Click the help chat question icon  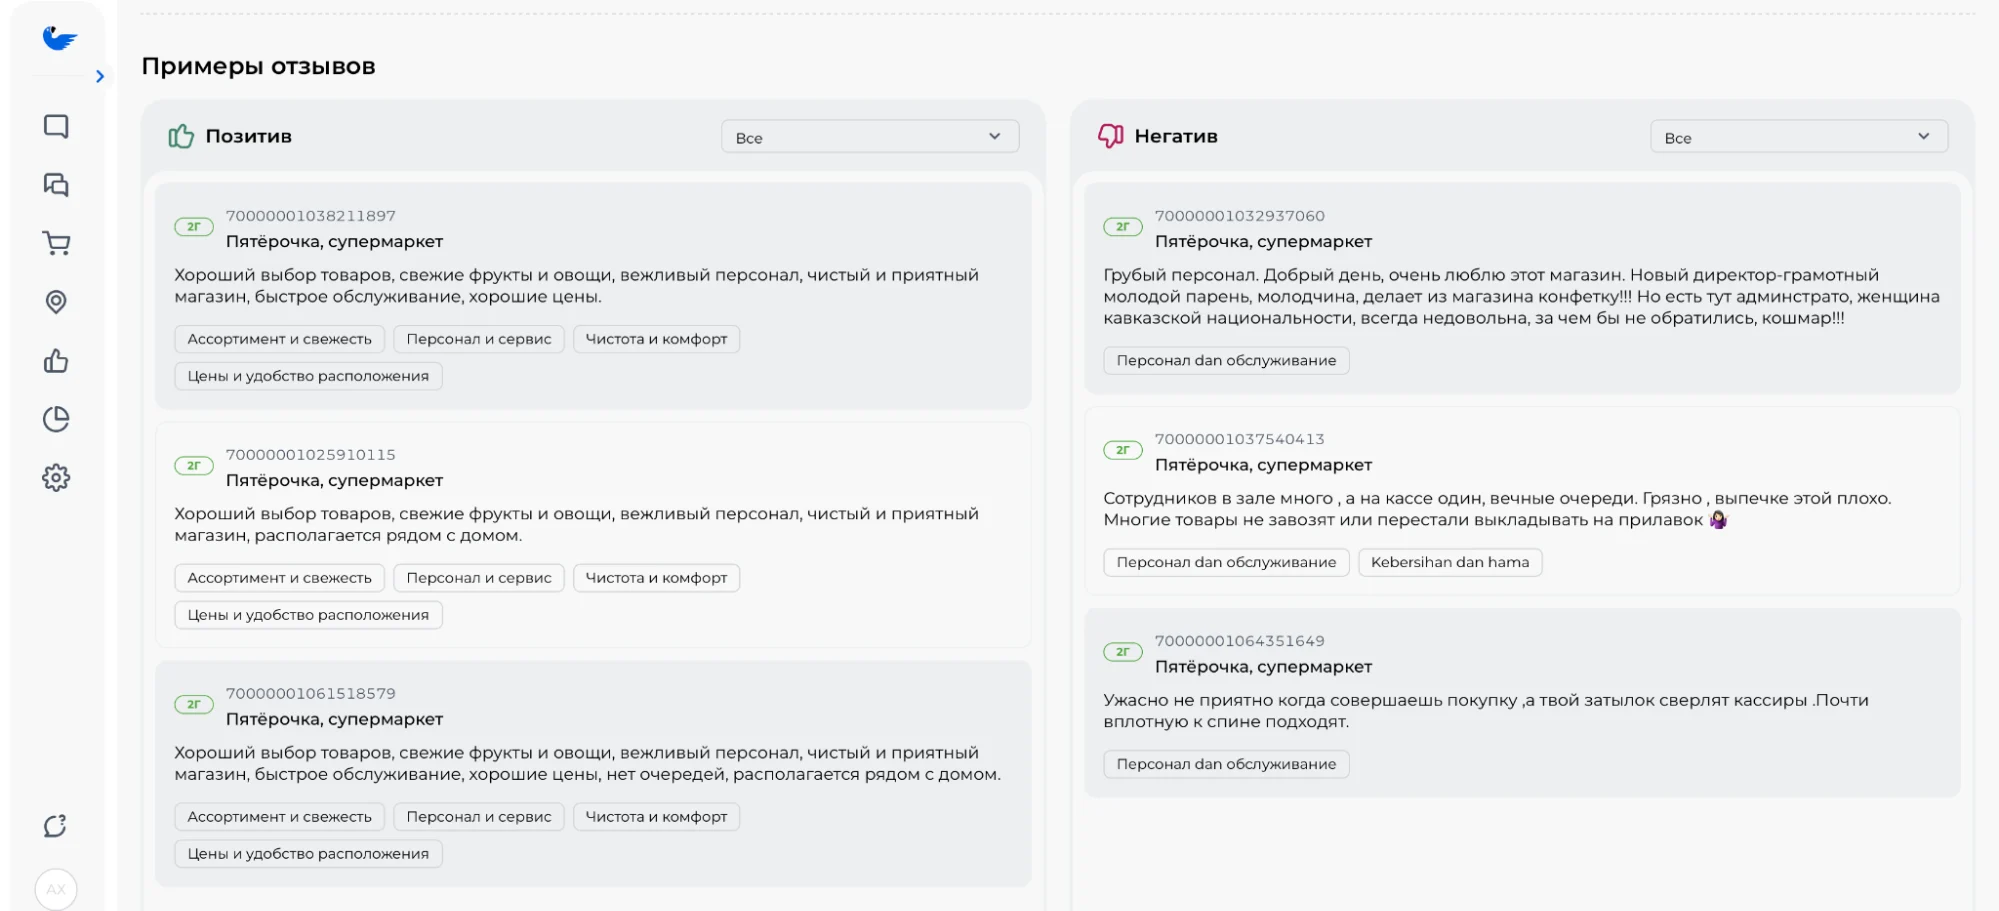point(56,826)
